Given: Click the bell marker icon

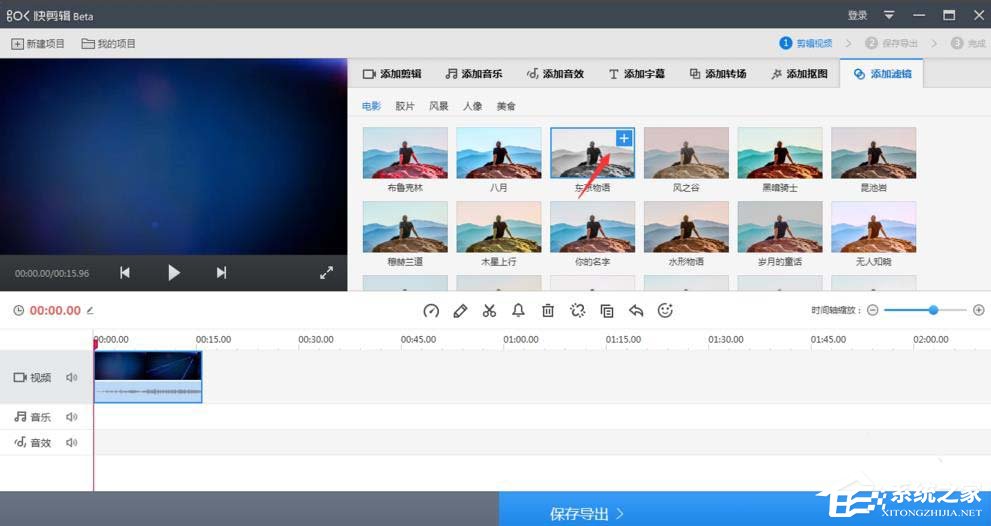Looking at the screenshot, I should [x=518, y=310].
